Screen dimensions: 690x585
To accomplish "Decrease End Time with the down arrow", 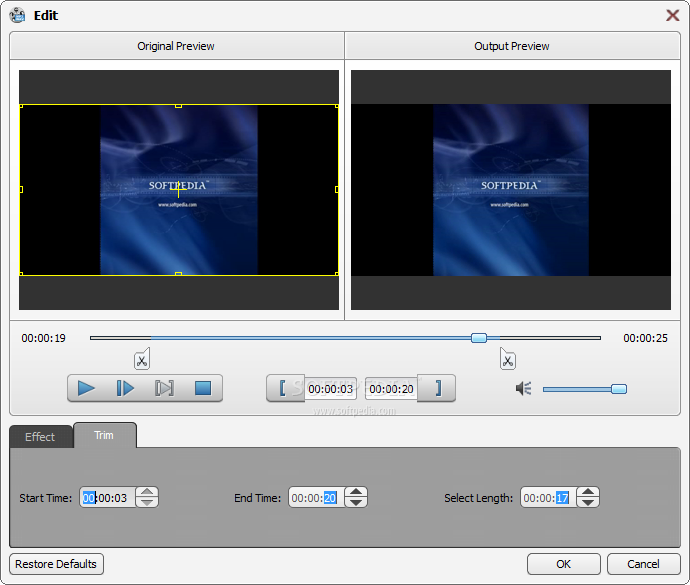I will [356, 503].
